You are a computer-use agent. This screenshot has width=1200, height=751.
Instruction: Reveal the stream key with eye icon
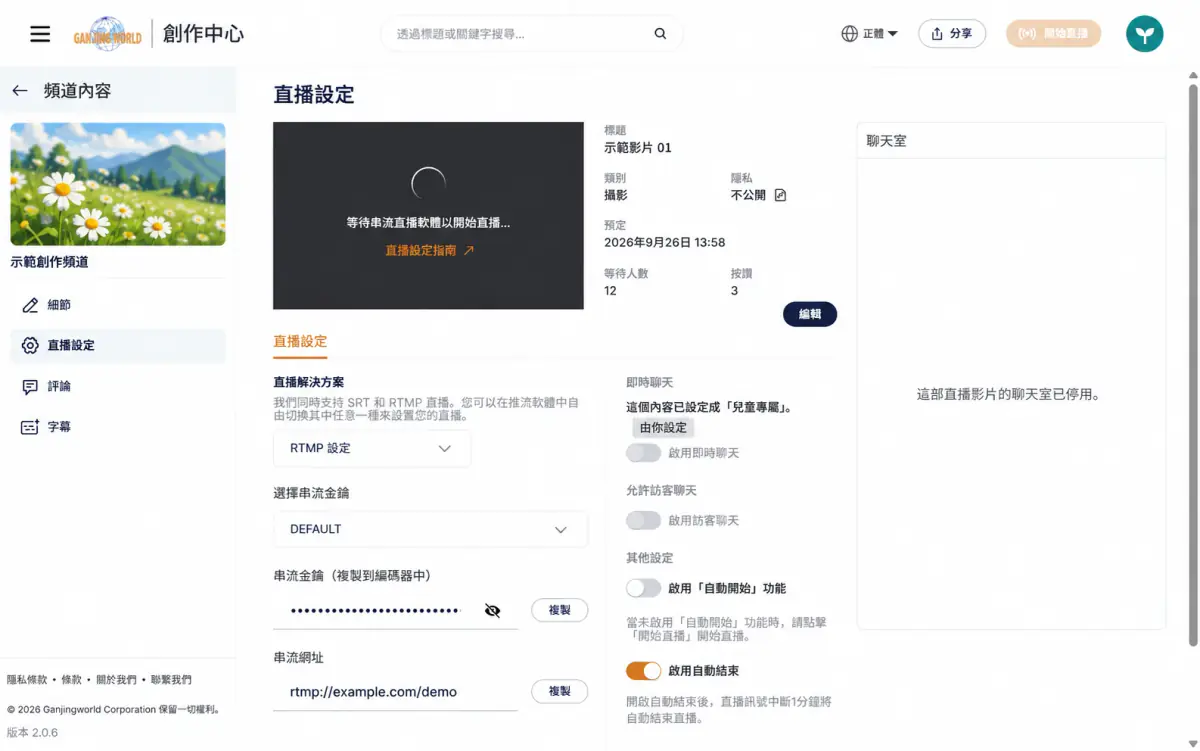click(492, 611)
